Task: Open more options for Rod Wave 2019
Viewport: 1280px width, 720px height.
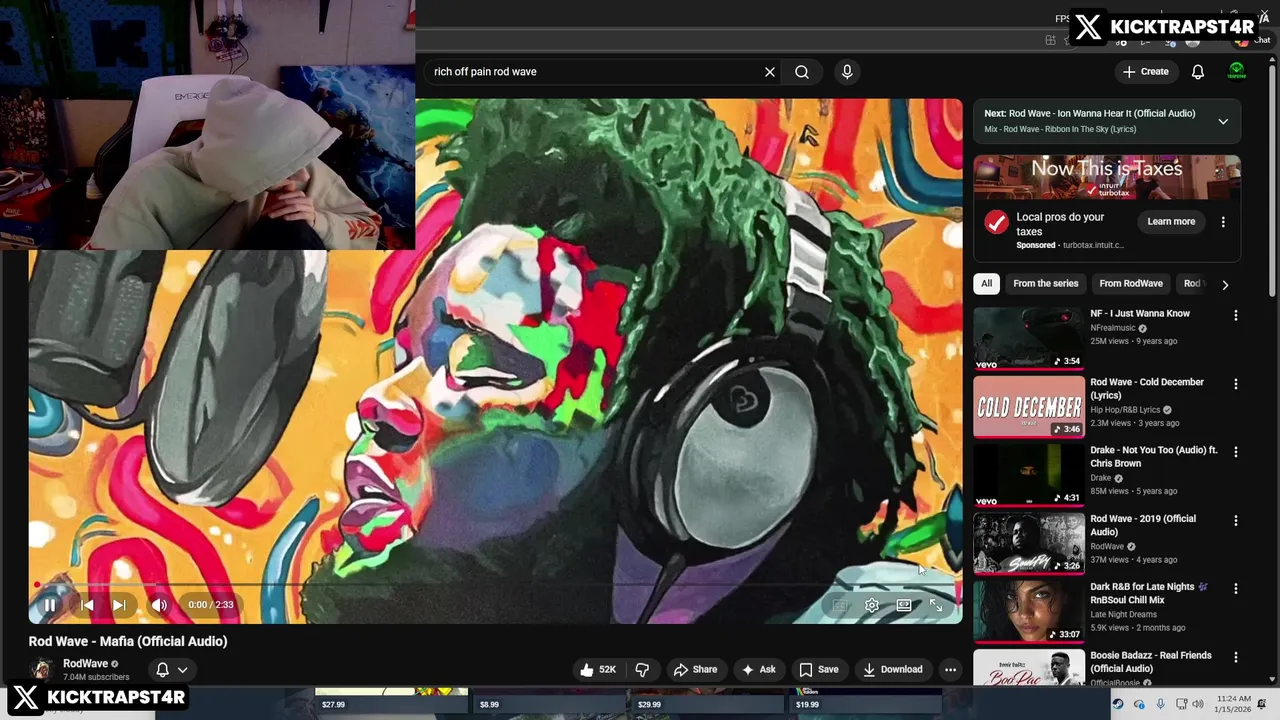Action: 1236,520
